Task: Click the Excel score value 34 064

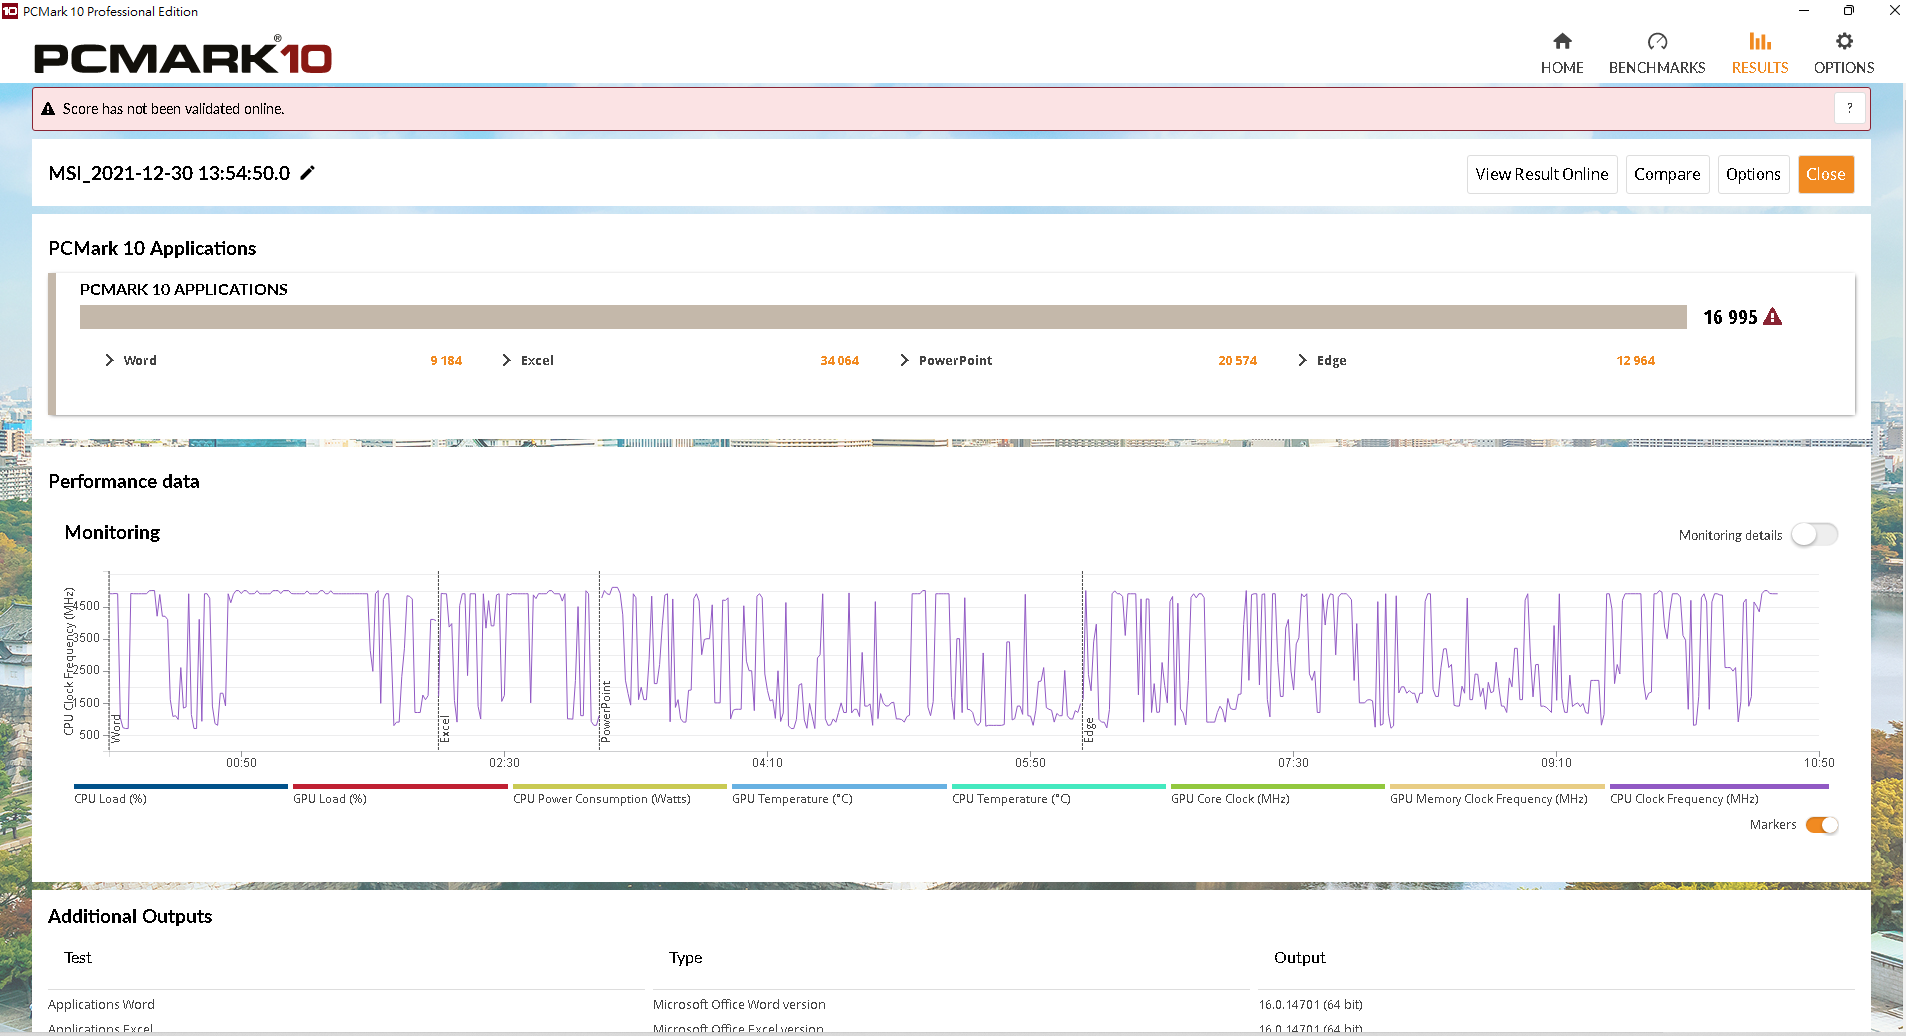Action: tap(840, 361)
